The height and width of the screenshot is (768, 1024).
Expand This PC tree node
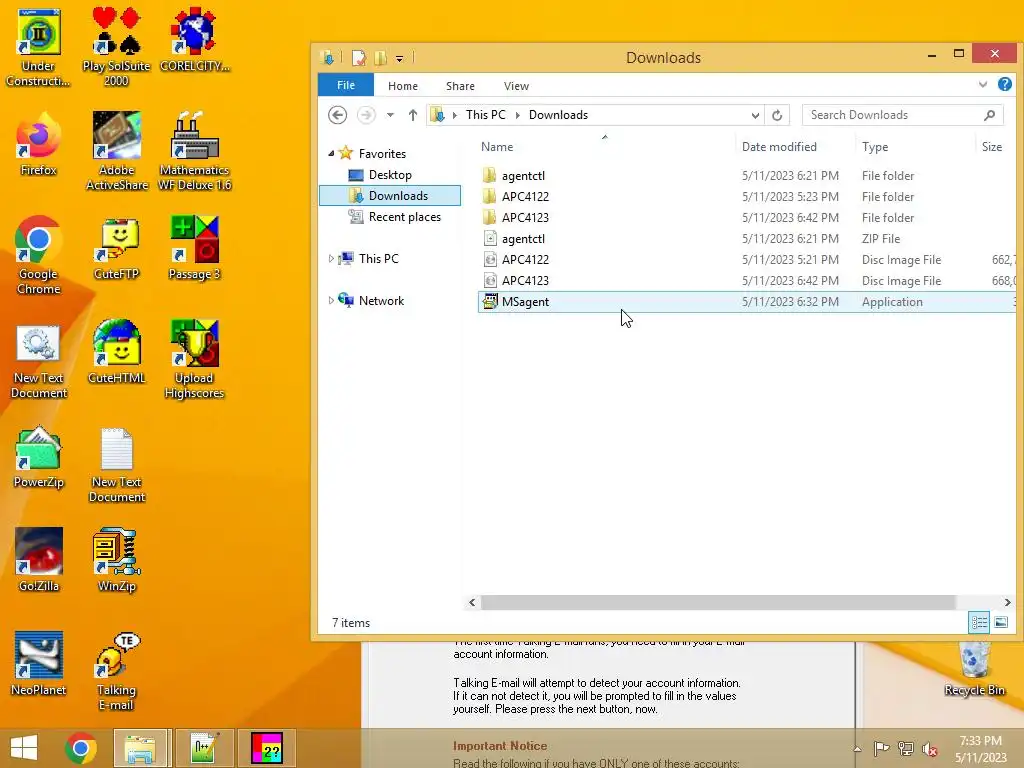coord(331,259)
